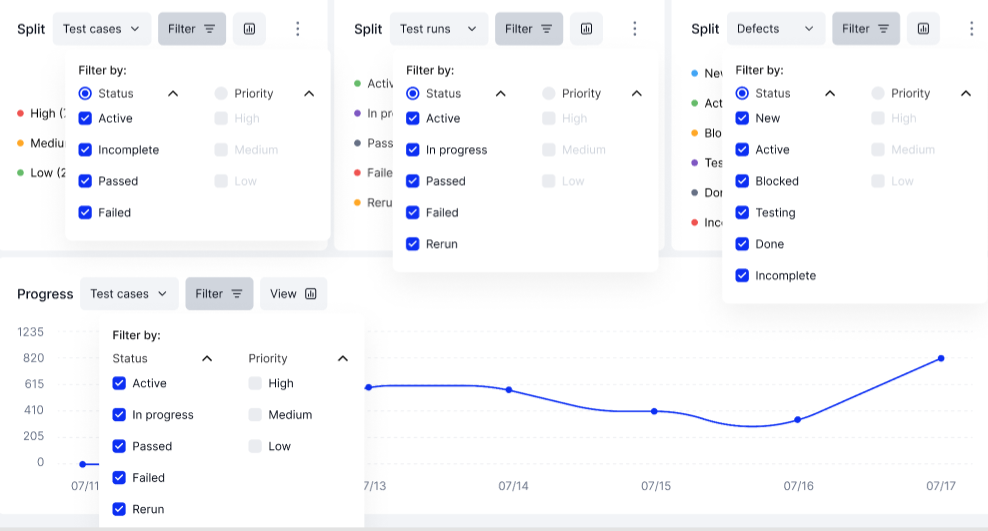Click the 07/17 data point on chart
This screenshot has width=988, height=531.
coord(941,358)
